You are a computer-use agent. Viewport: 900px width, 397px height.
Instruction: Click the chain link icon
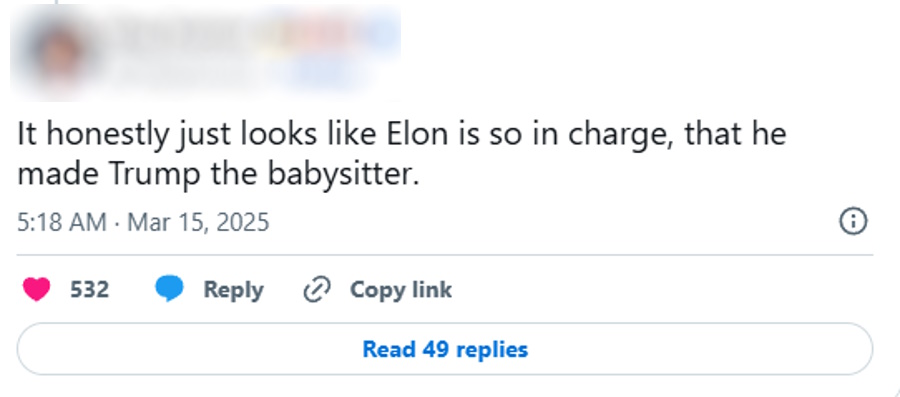316,289
